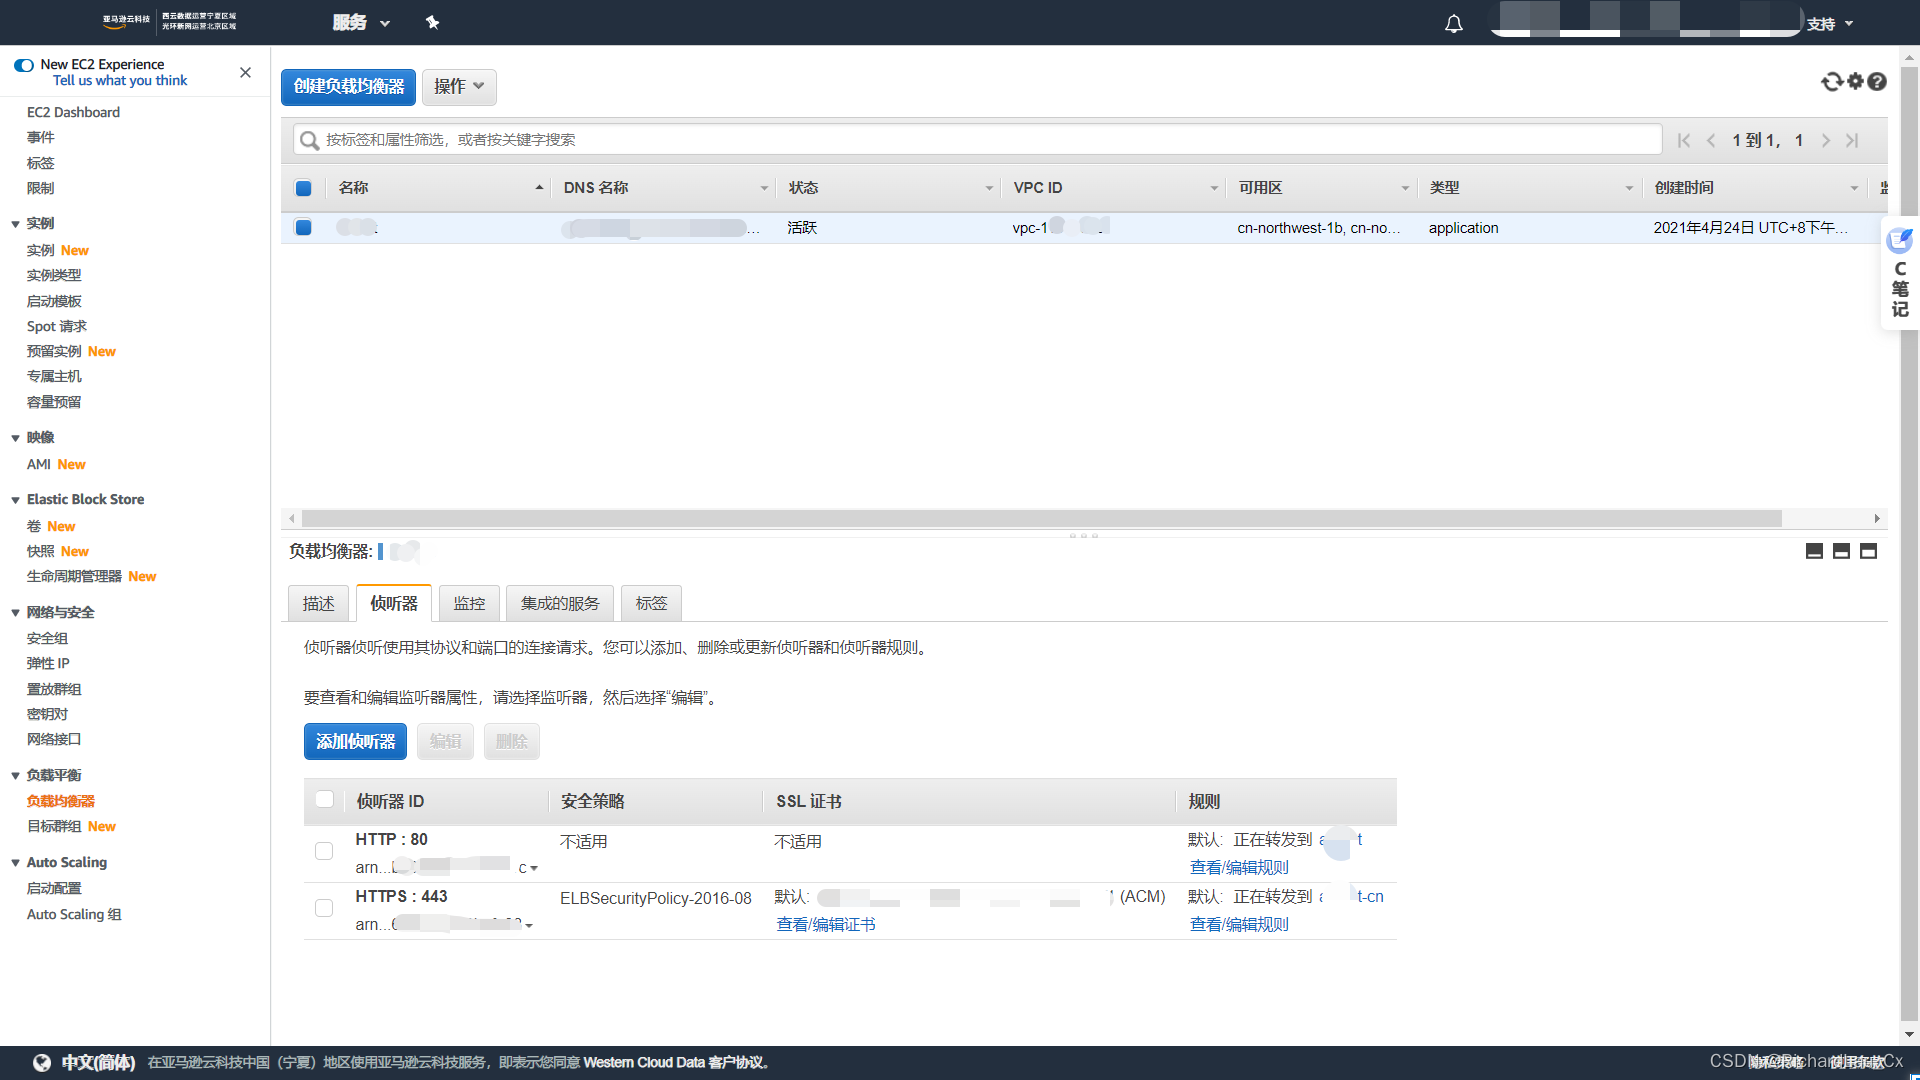Click 创建负载均衡器 create button
1920x1080 pixels.
pos(349,86)
